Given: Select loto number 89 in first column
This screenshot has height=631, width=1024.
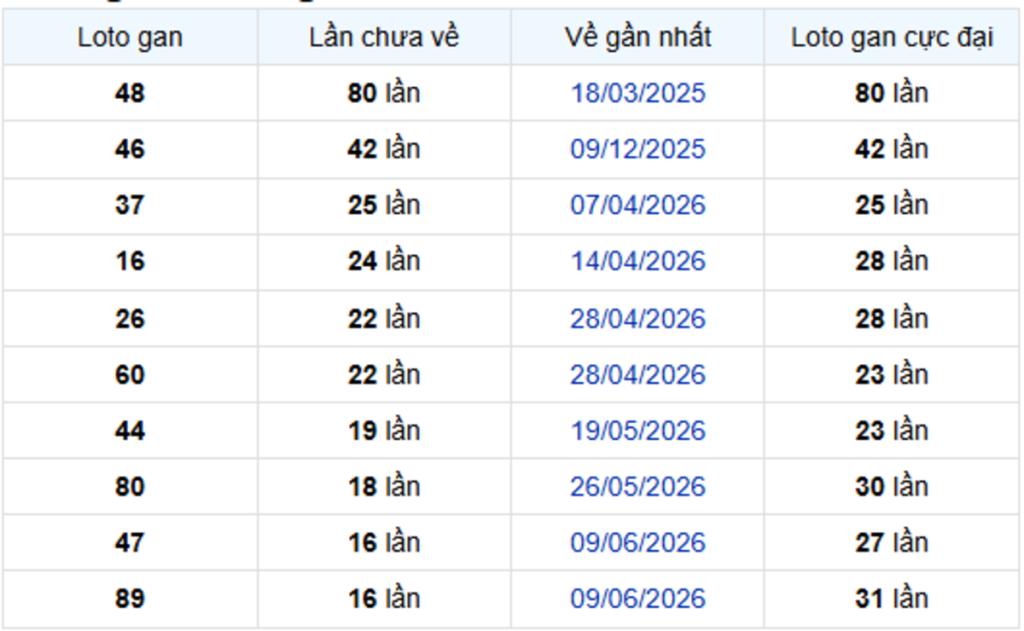Looking at the screenshot, I should point(130,599).
